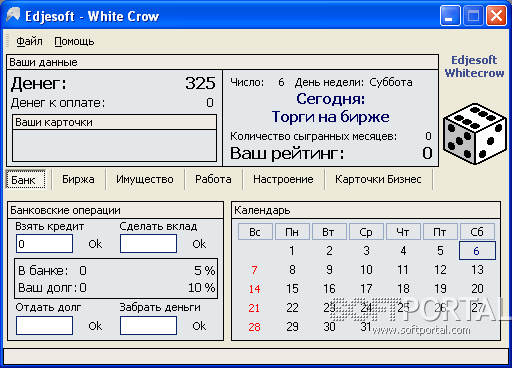
Task: Switch to the Банк tab
Action: click(26, 180)
